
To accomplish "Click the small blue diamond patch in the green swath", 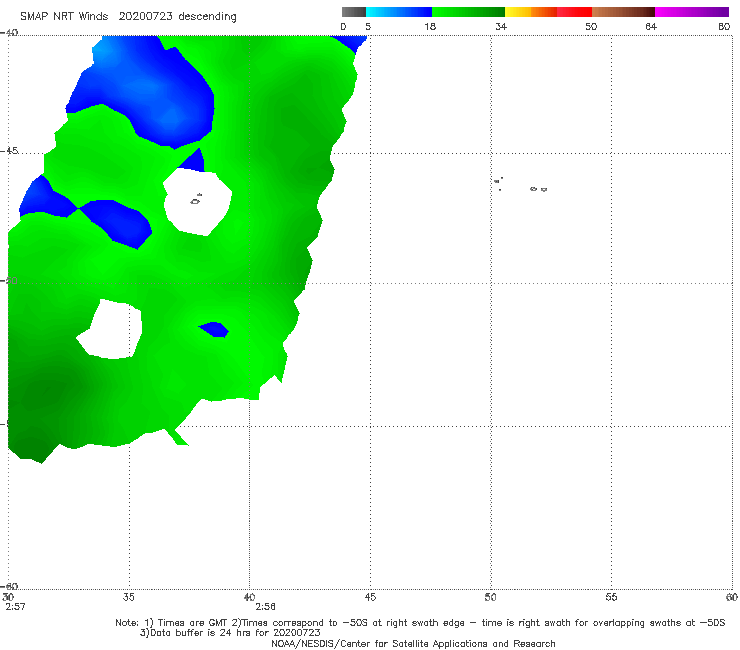I will 214,329.
